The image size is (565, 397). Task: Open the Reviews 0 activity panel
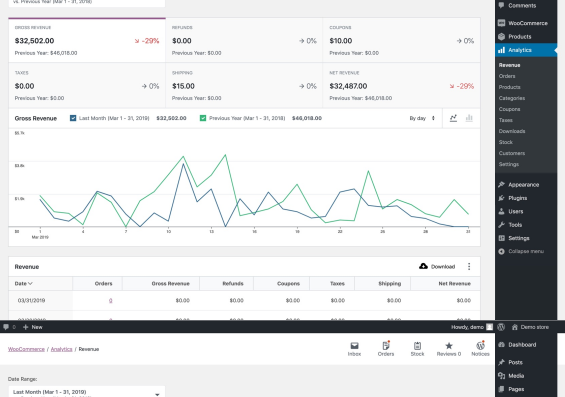[449, 349]
